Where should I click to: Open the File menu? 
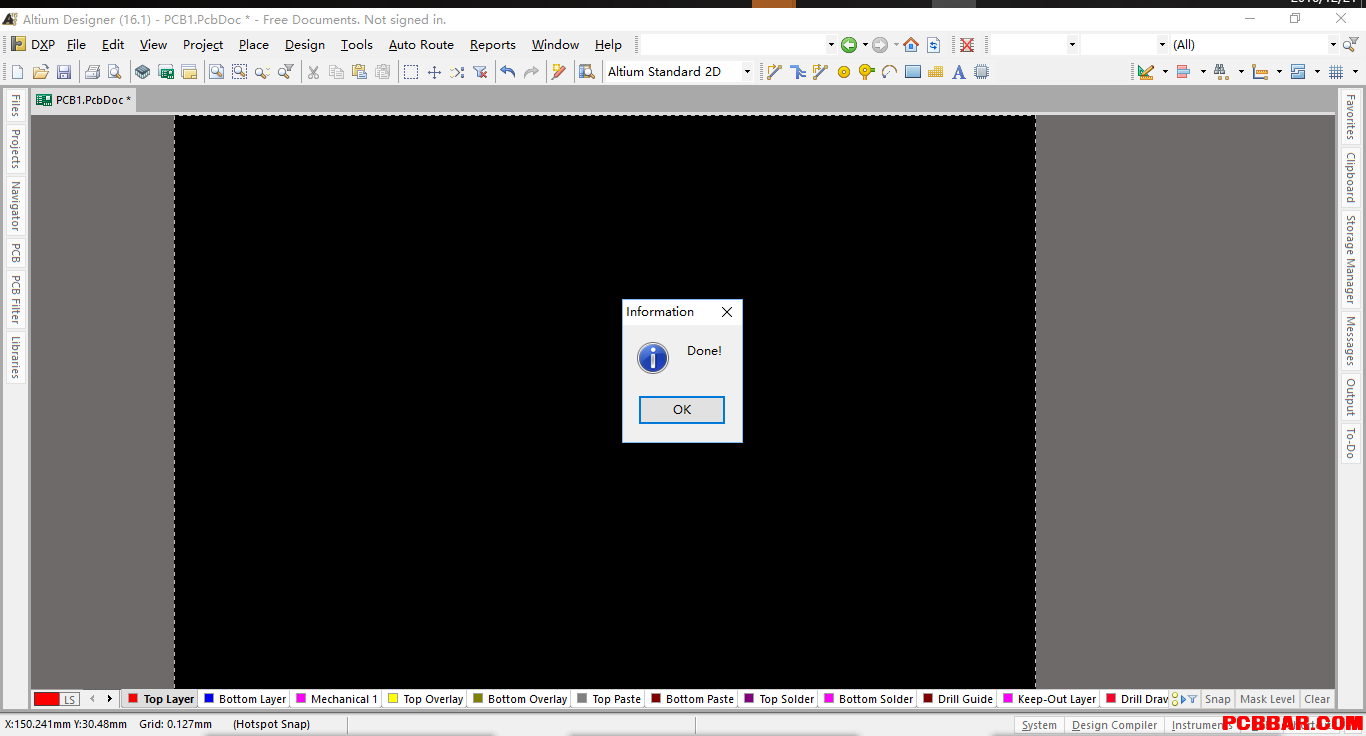click(x=76, y=45)
